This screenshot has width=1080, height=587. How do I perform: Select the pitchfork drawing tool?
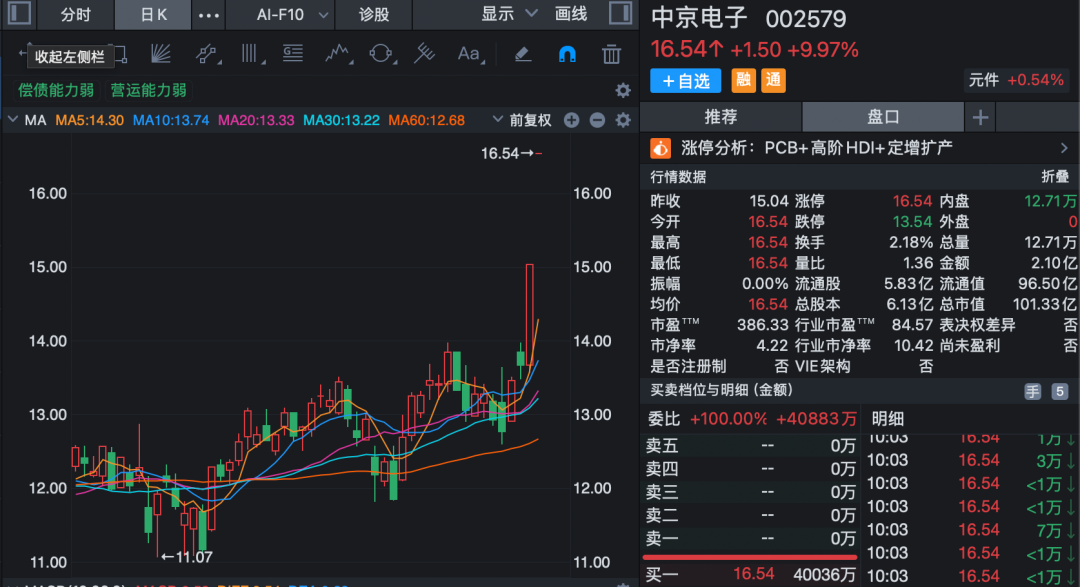tap(424, 54)
